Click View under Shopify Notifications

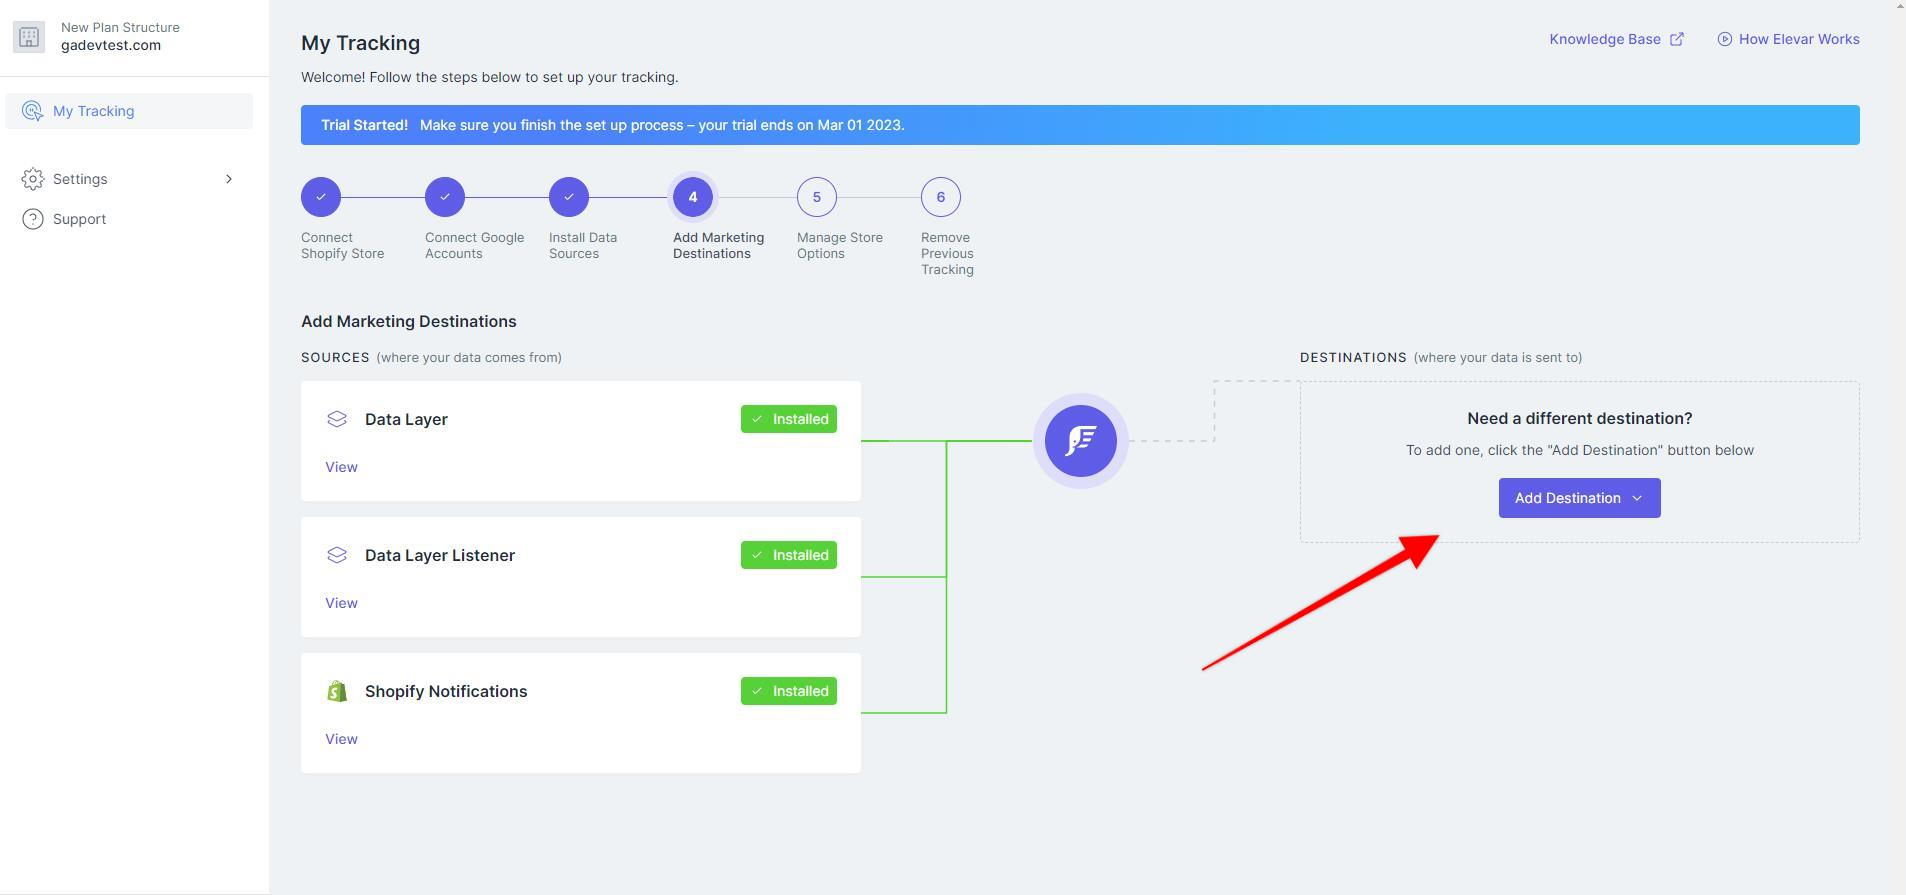point(341,739)
